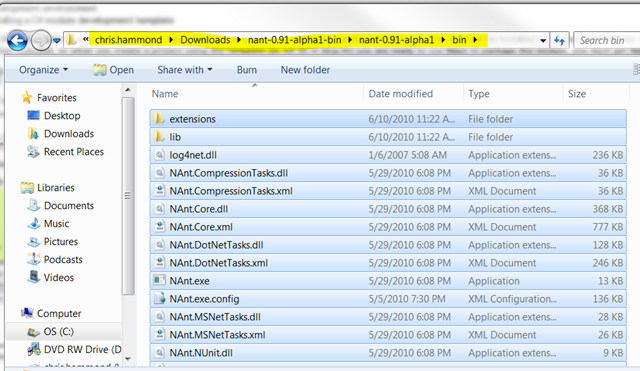Expand arrow after bin breadcrumb
This screenshot has height=371, width=640.
[475, 40]
